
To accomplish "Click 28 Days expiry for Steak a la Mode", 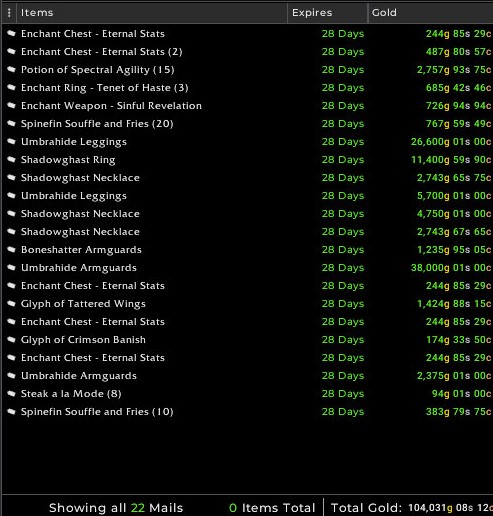I will pyautogui.click(x=343, y=394).
